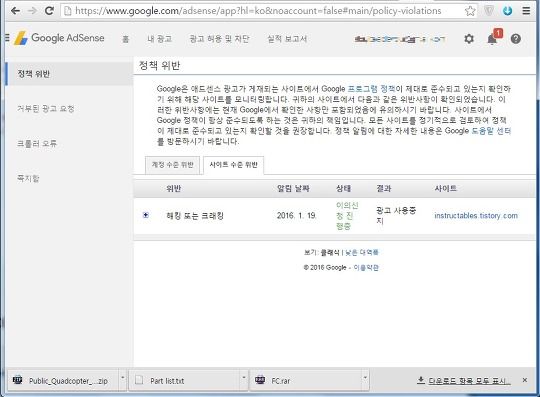This screenshot has height=397, width=540.
Task: Expand the 해킹 또는 크래킹 violation row
Action: pos(146,215)
